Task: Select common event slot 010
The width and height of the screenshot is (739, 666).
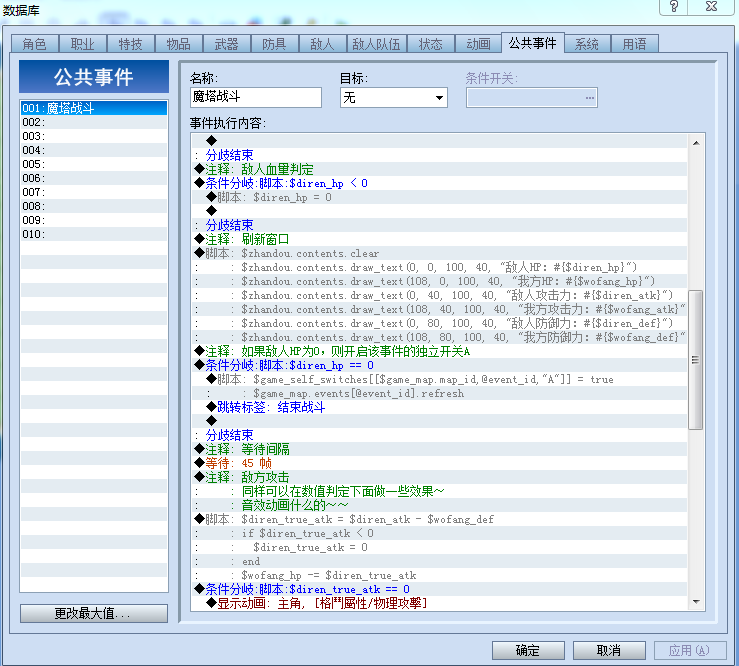Action: 94,234
